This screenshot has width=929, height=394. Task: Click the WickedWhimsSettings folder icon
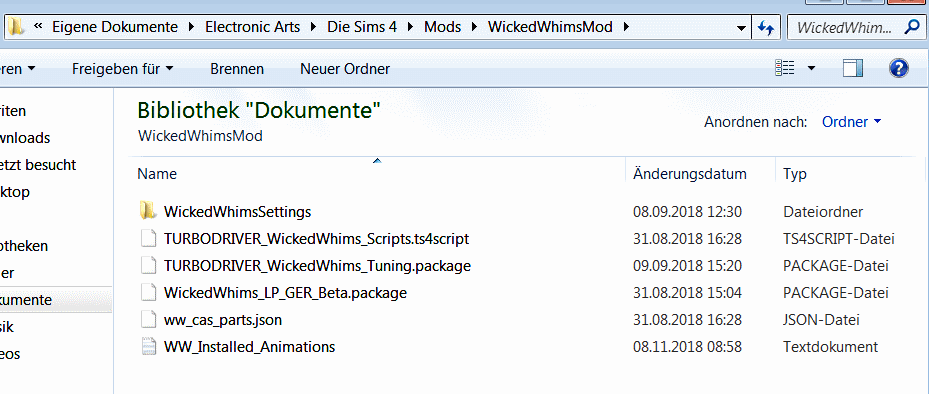coord(148,211)
